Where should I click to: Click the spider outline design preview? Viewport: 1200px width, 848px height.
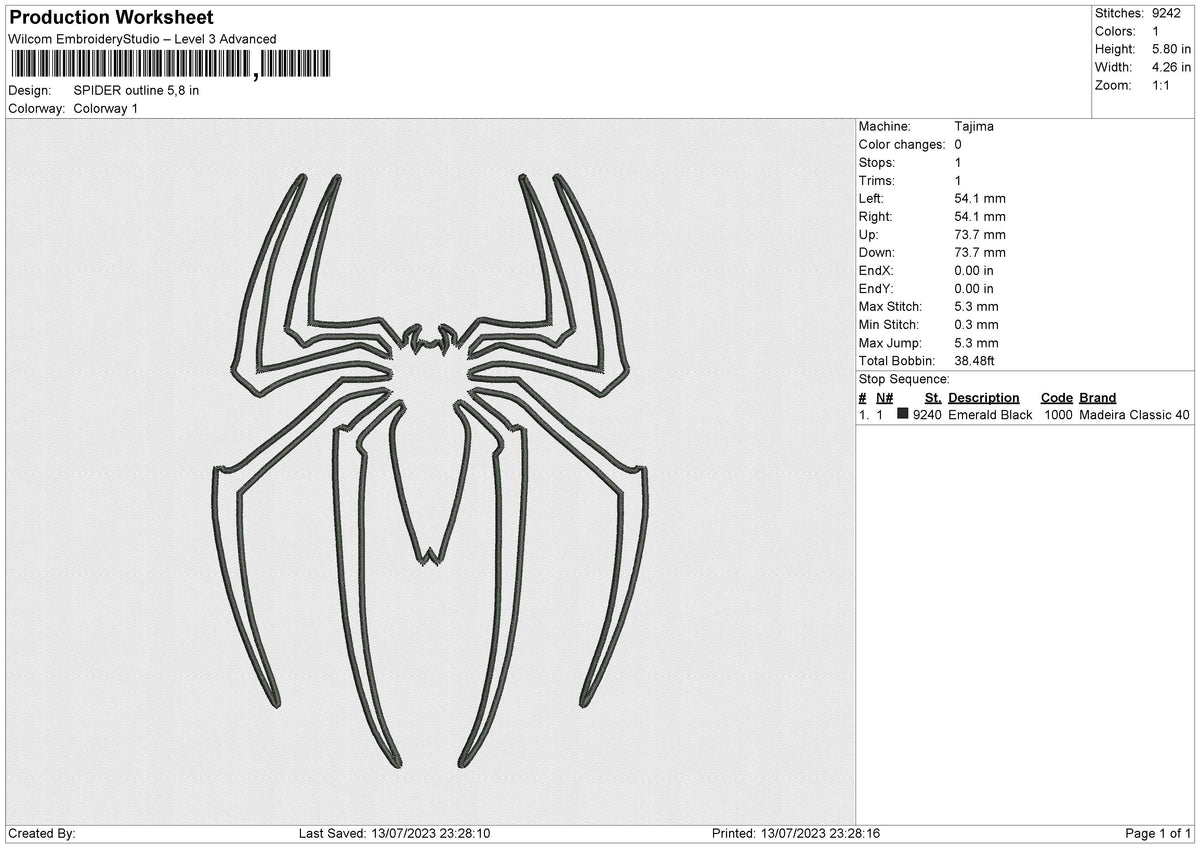click(x=430, y=470)
